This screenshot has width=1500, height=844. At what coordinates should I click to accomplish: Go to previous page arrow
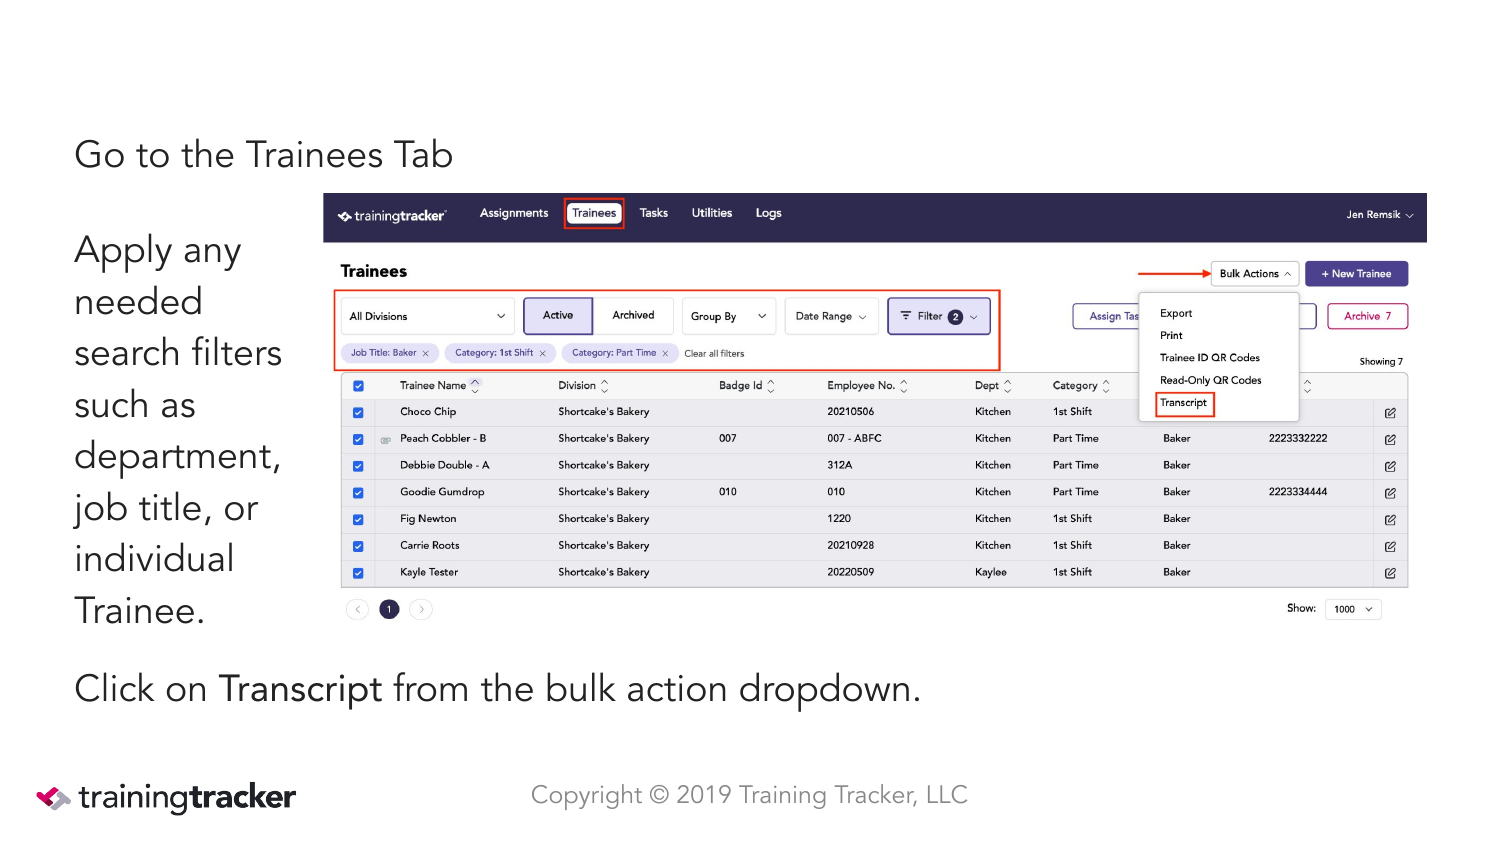coord(357,609)
